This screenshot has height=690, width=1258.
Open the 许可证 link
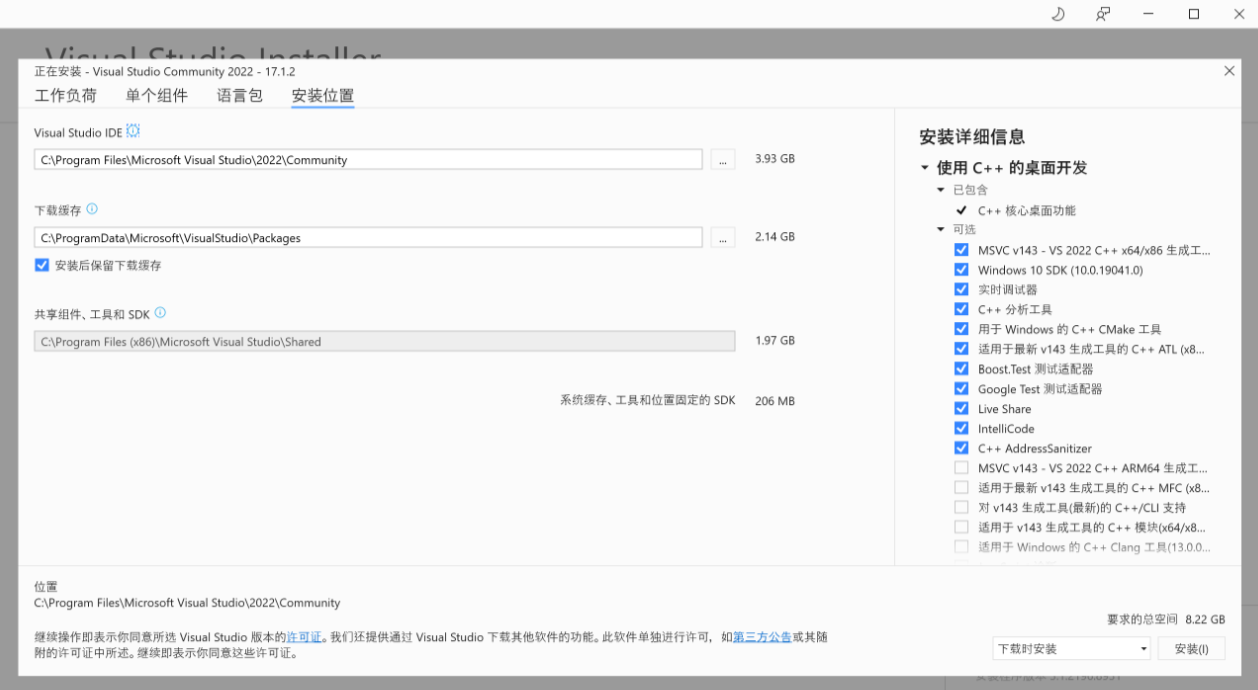pyautogui.click(x=305, y=637)
